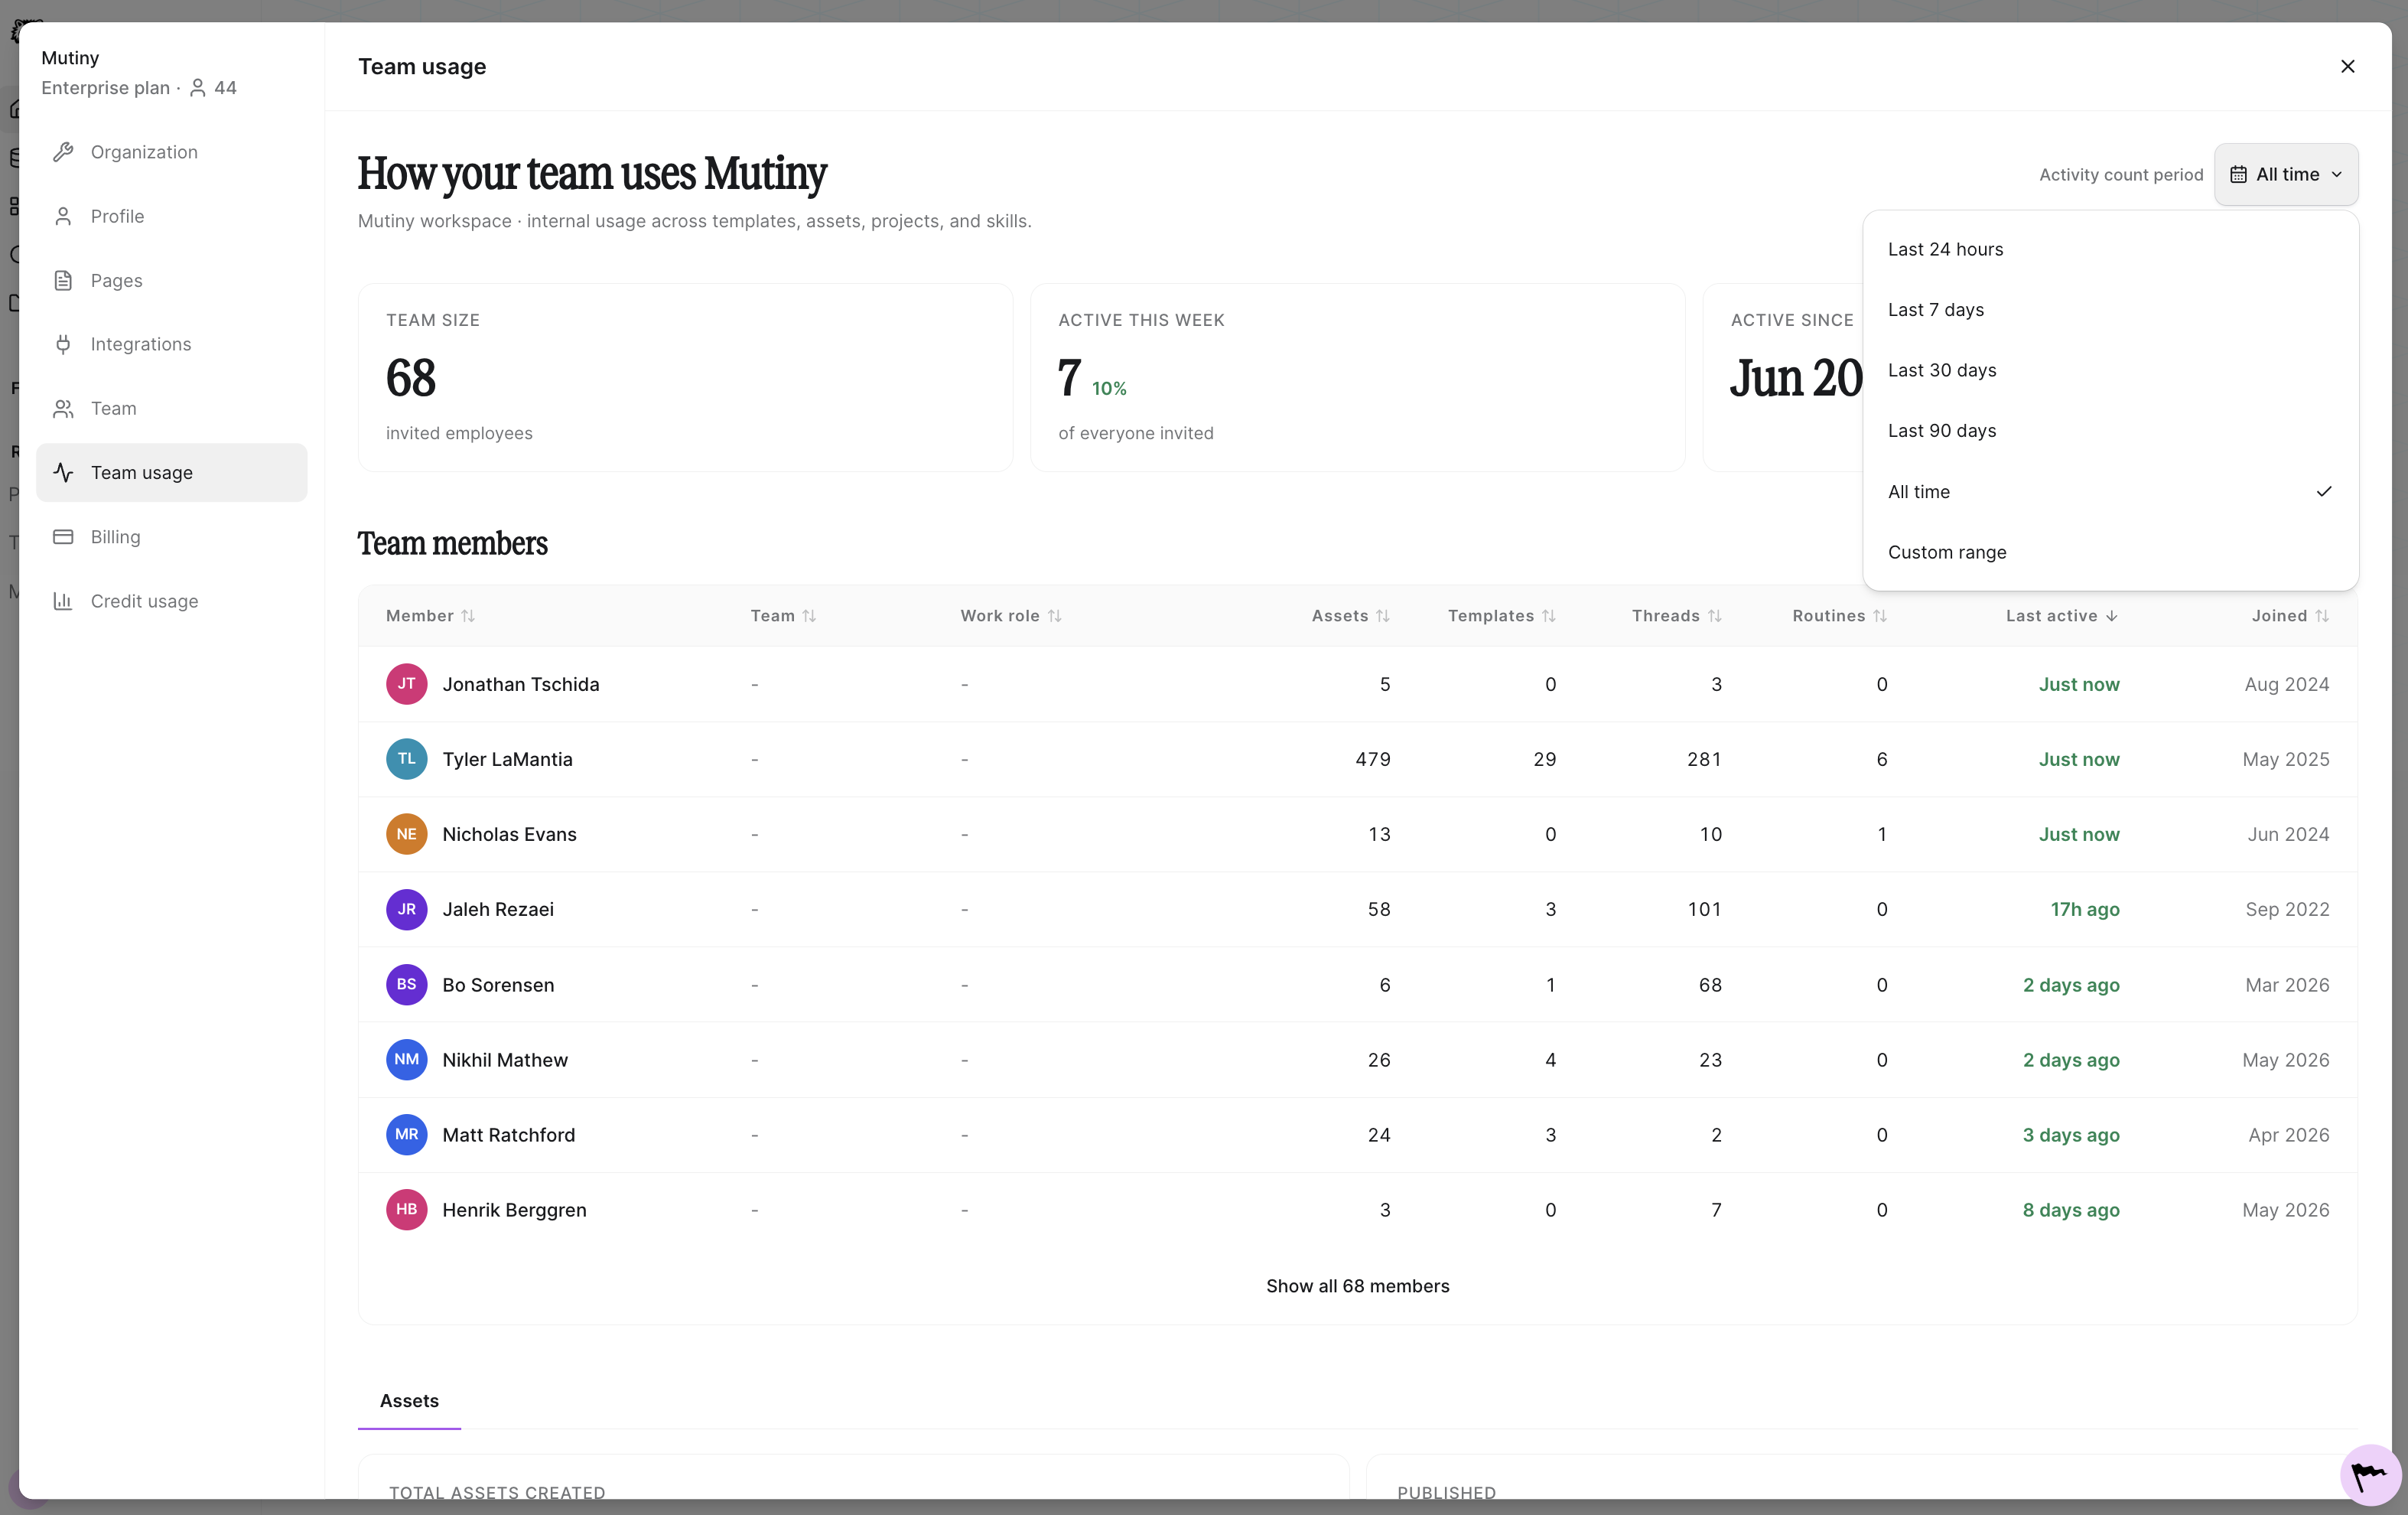Viewport: 2408px width, 1515px height.
Task: Sort table by Work role column
Action: tap(1011, 616)
